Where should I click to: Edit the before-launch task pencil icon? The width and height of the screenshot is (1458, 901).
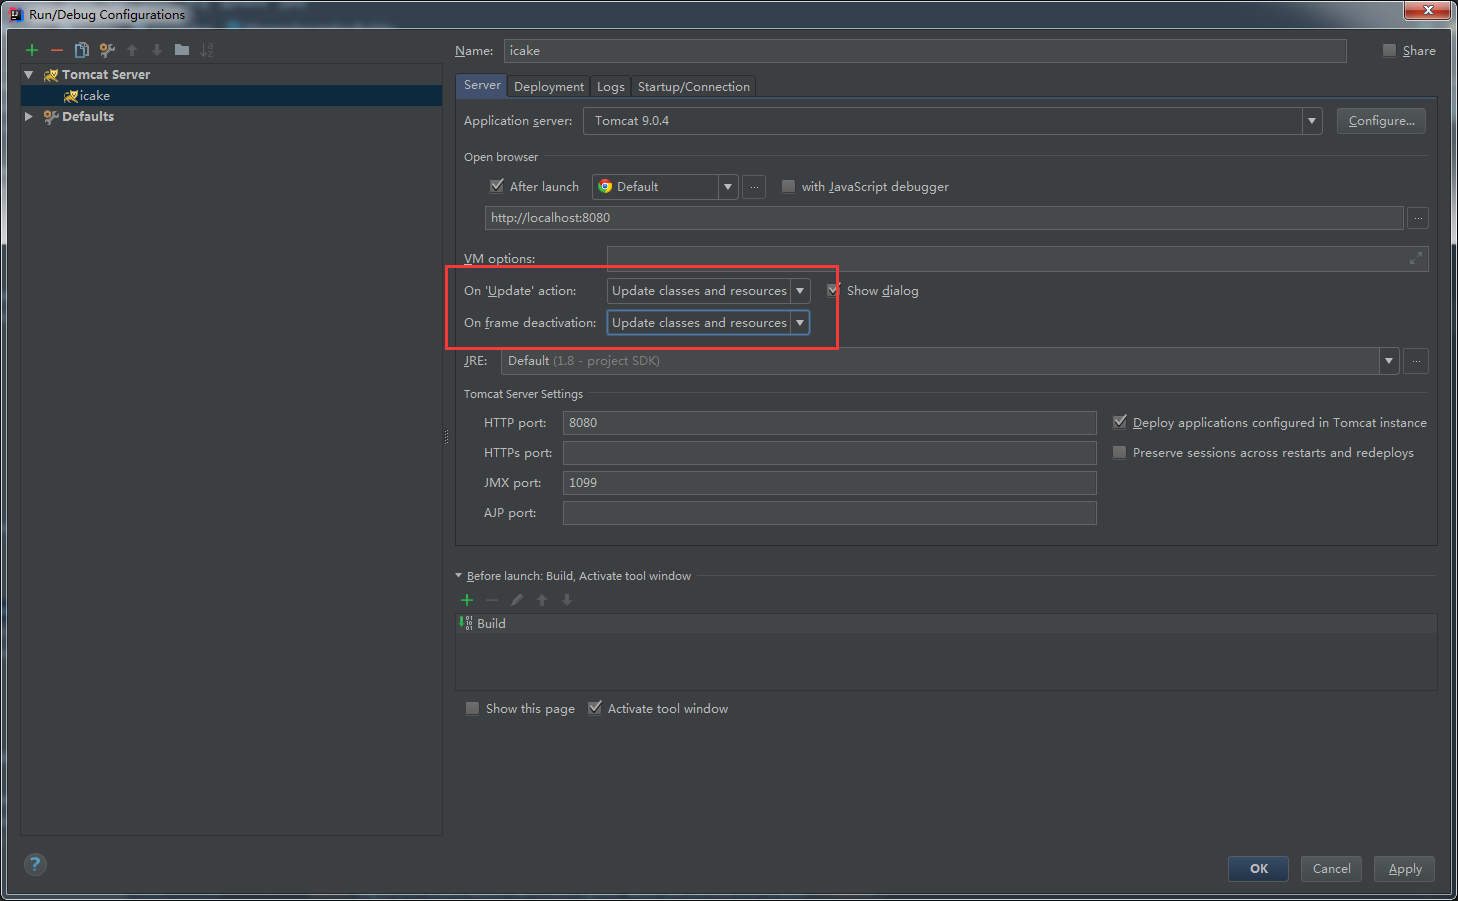(517, 600)
